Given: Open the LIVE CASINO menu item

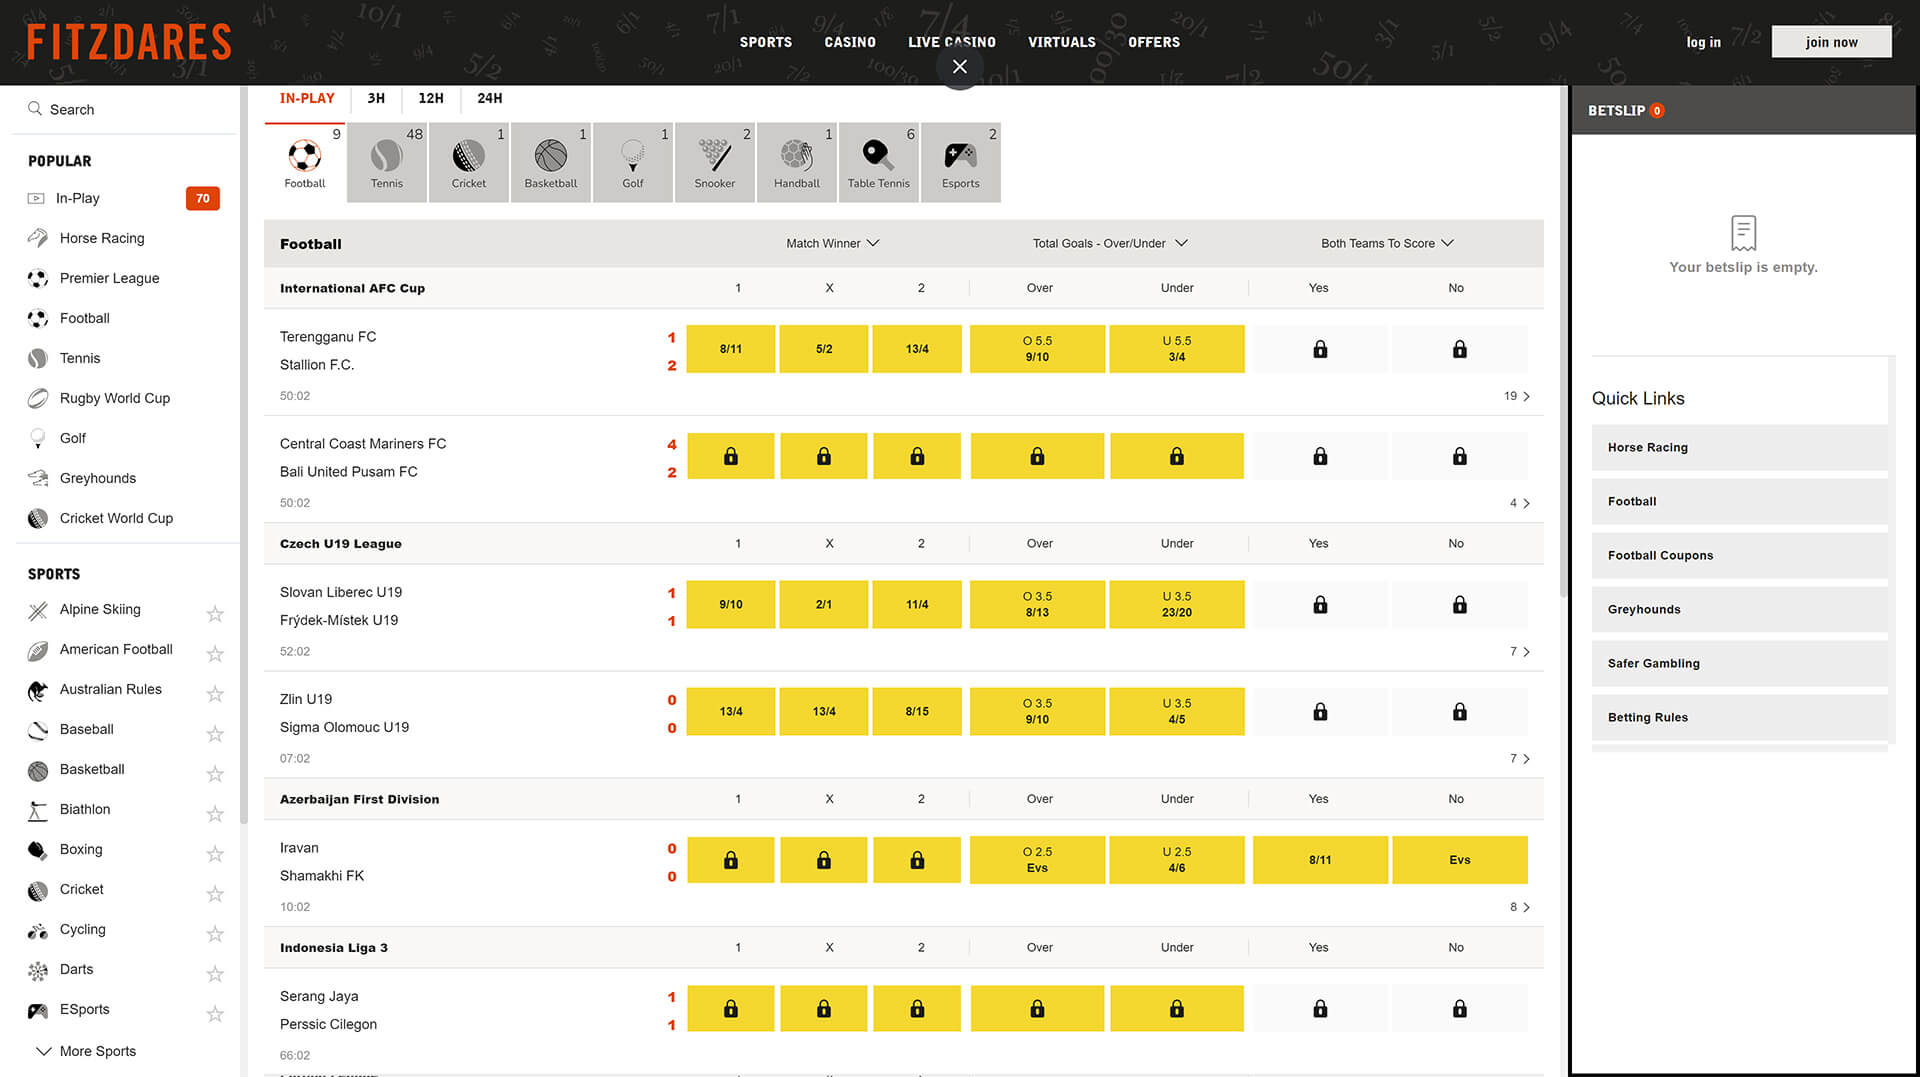Looking at the screenshot, I should tap(952, 42).
